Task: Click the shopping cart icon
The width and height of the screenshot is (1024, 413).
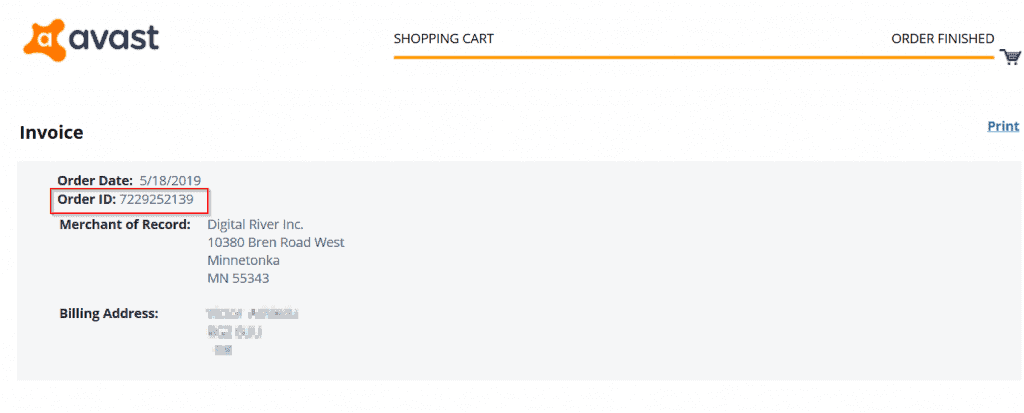Action: (1011, 57)
